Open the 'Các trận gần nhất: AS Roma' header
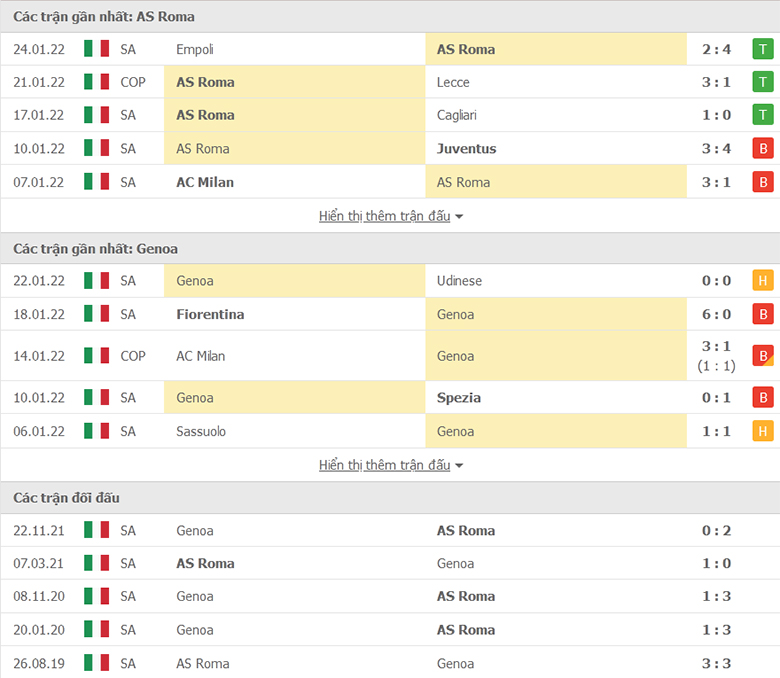 [x=390, y=16]
